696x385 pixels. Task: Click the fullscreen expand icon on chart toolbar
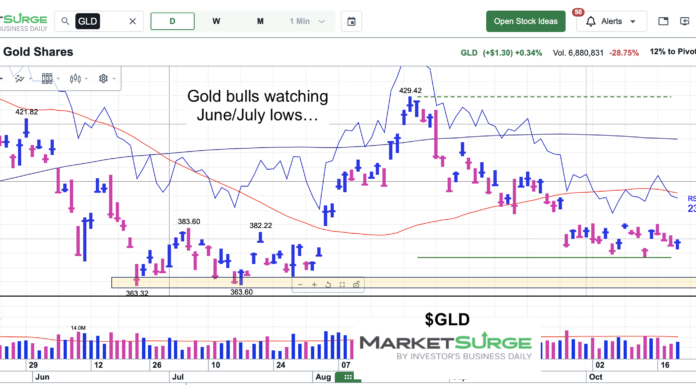click(342, 285)
